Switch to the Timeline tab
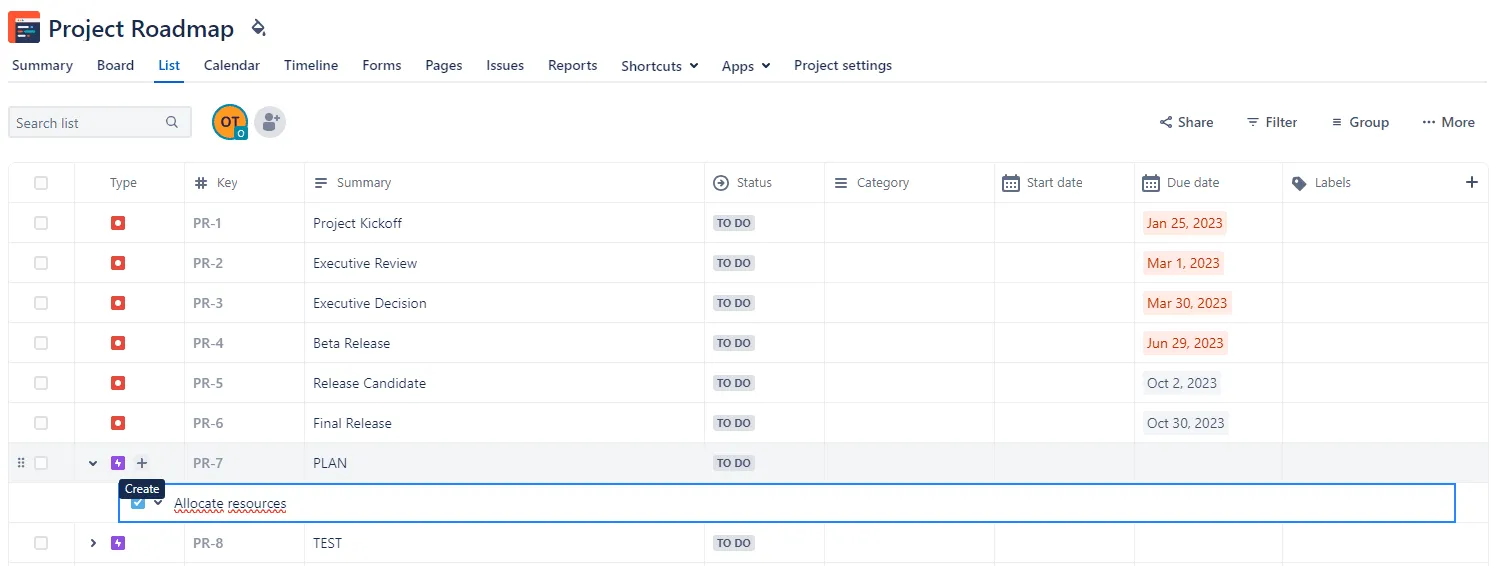 (x=311, y=65)
